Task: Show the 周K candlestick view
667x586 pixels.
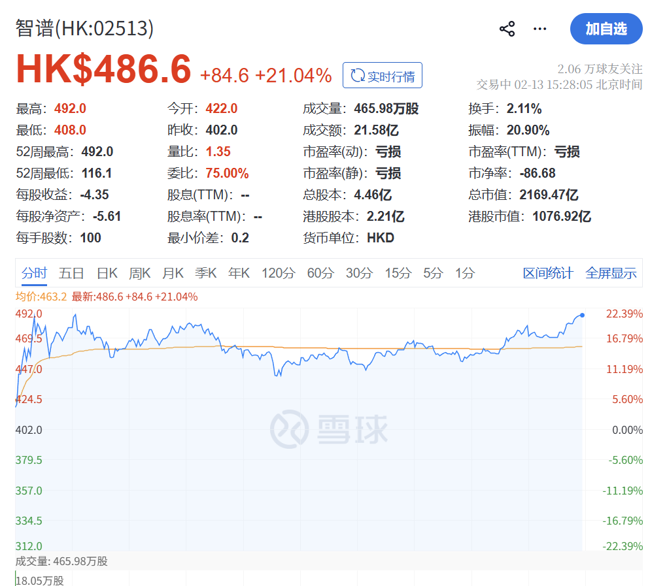Action: [x=139, y=273]
